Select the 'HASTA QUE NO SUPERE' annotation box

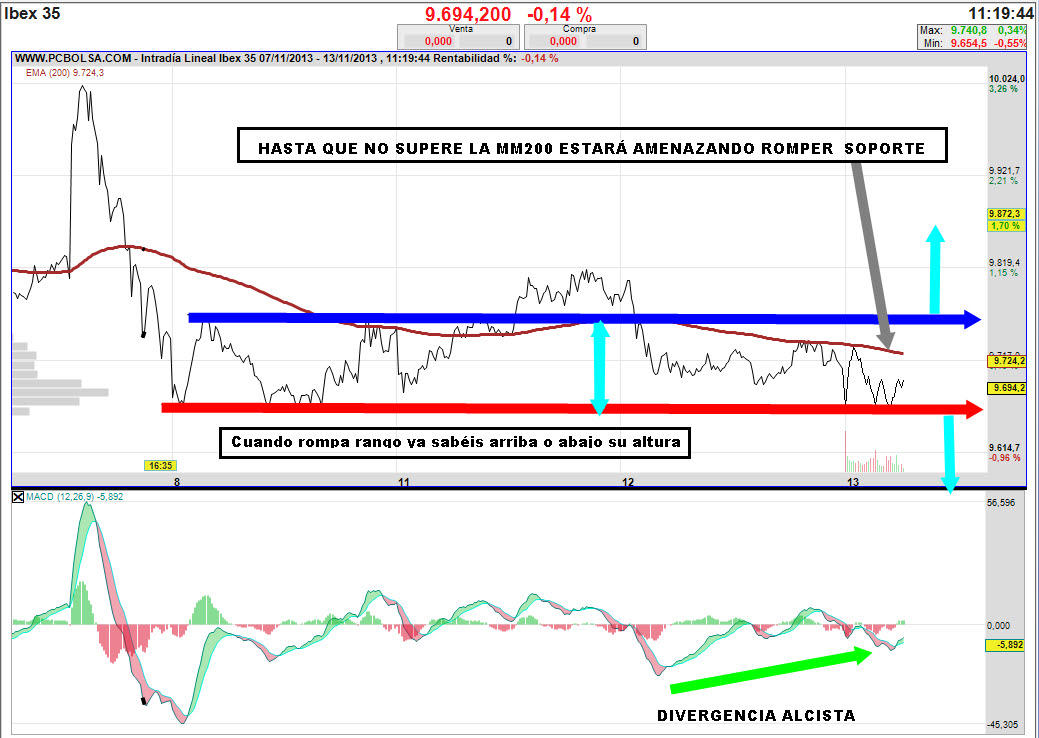590,147
